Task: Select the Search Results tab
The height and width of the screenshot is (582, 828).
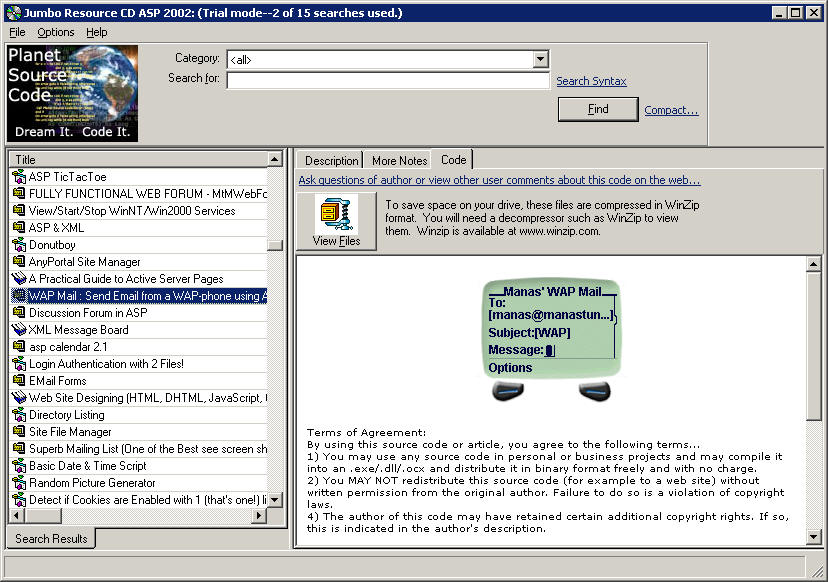Action: [51, 539]
